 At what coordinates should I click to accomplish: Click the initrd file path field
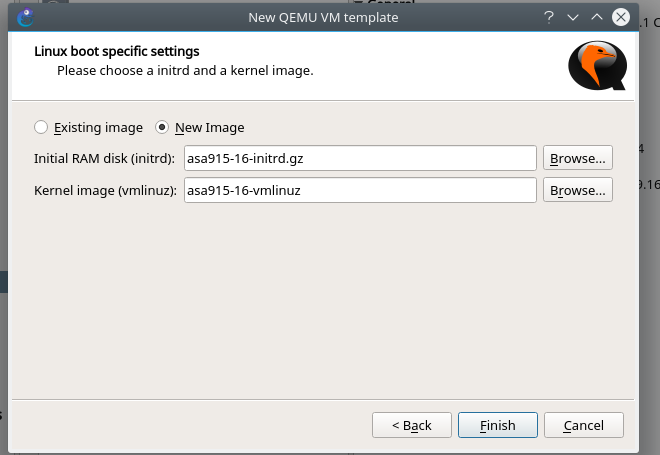(x=360, y=158)
